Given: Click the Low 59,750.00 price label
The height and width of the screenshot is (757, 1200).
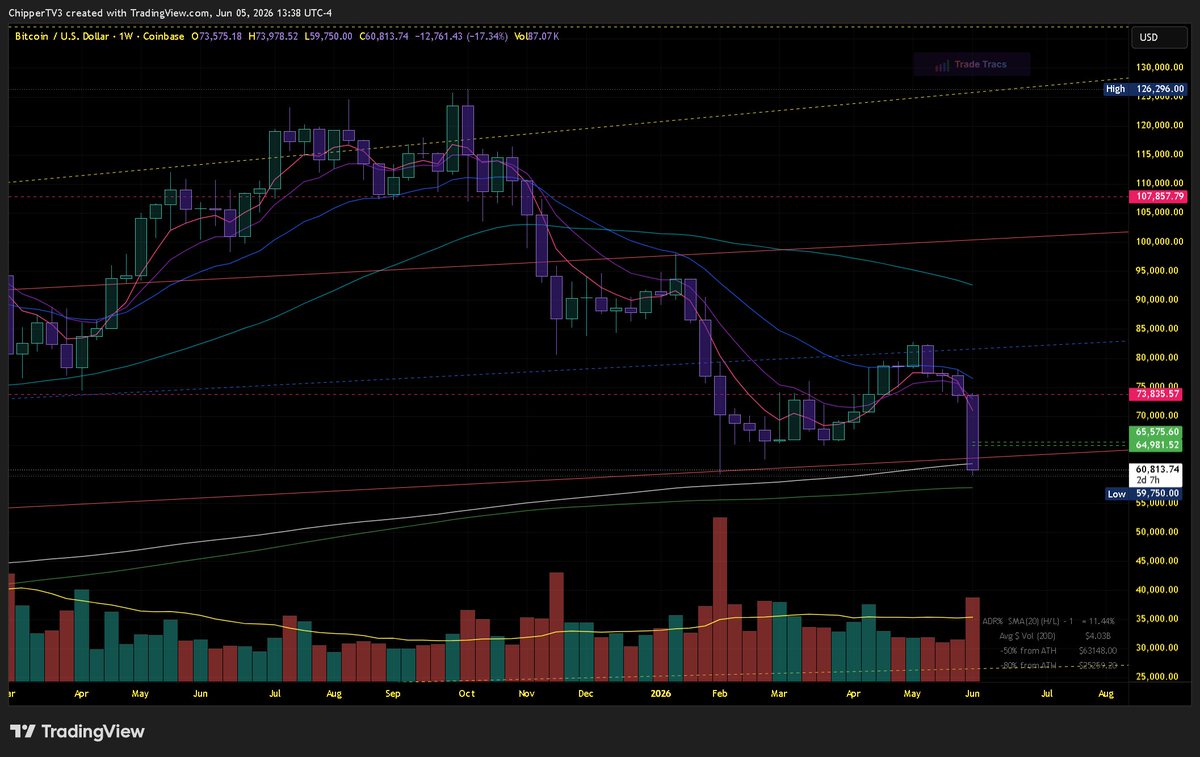Looking at the screenshot, I should pos(1144,494).
